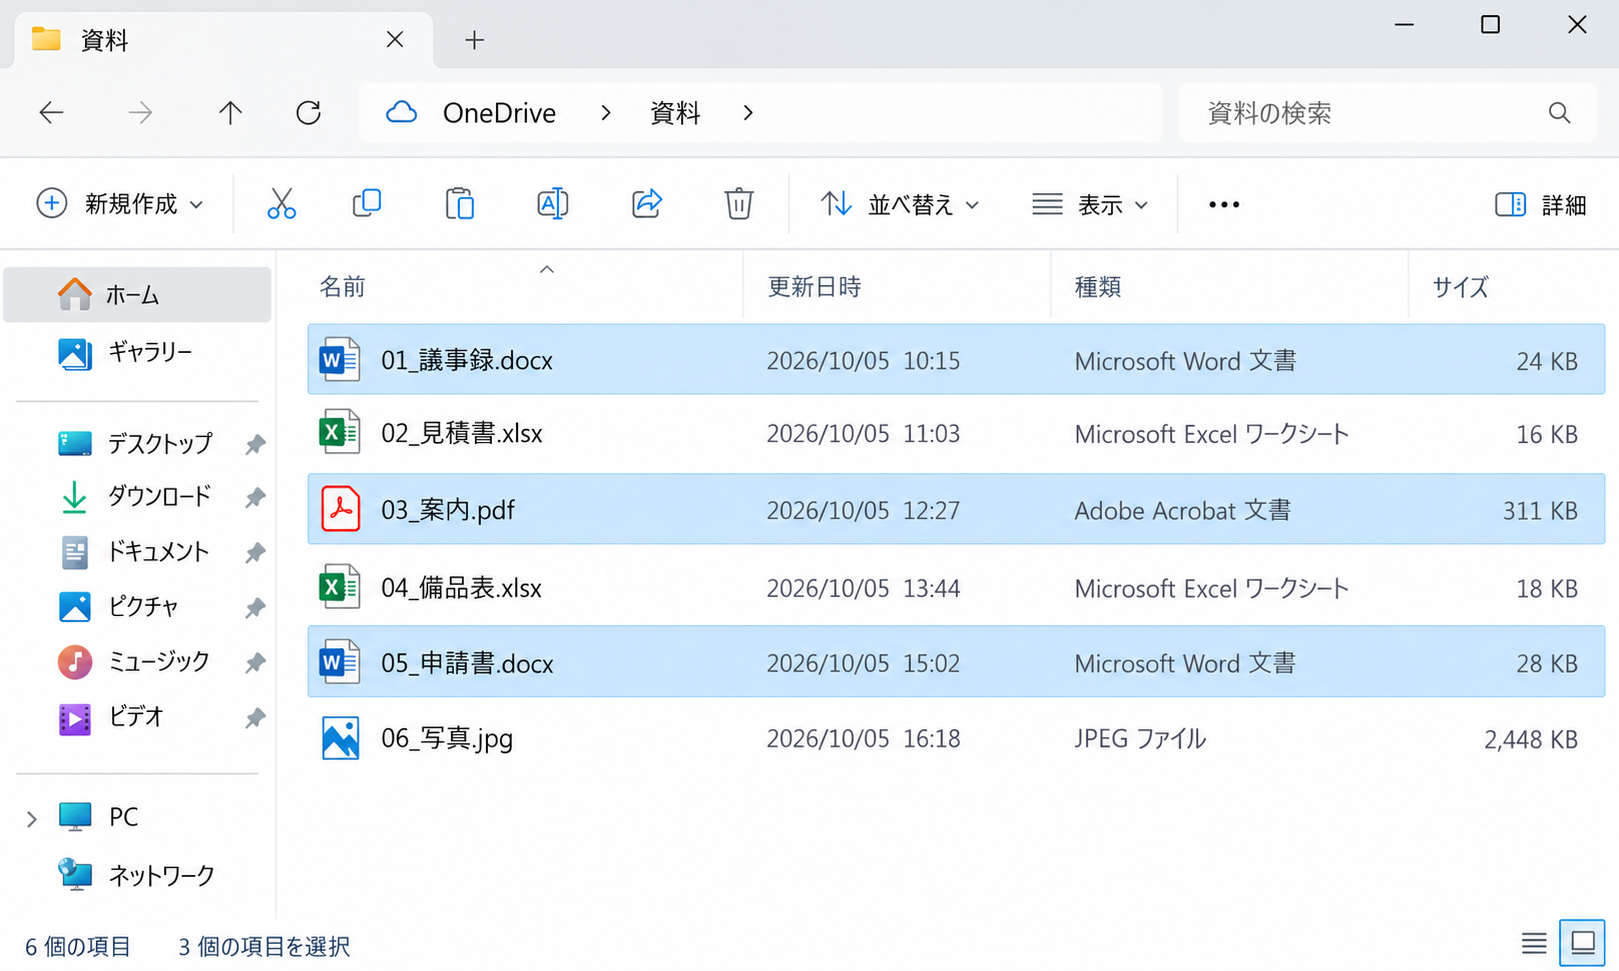1619x971 pixels.
Task: Click the Copy icon in toolbar
Action: (x=367, y=203)
